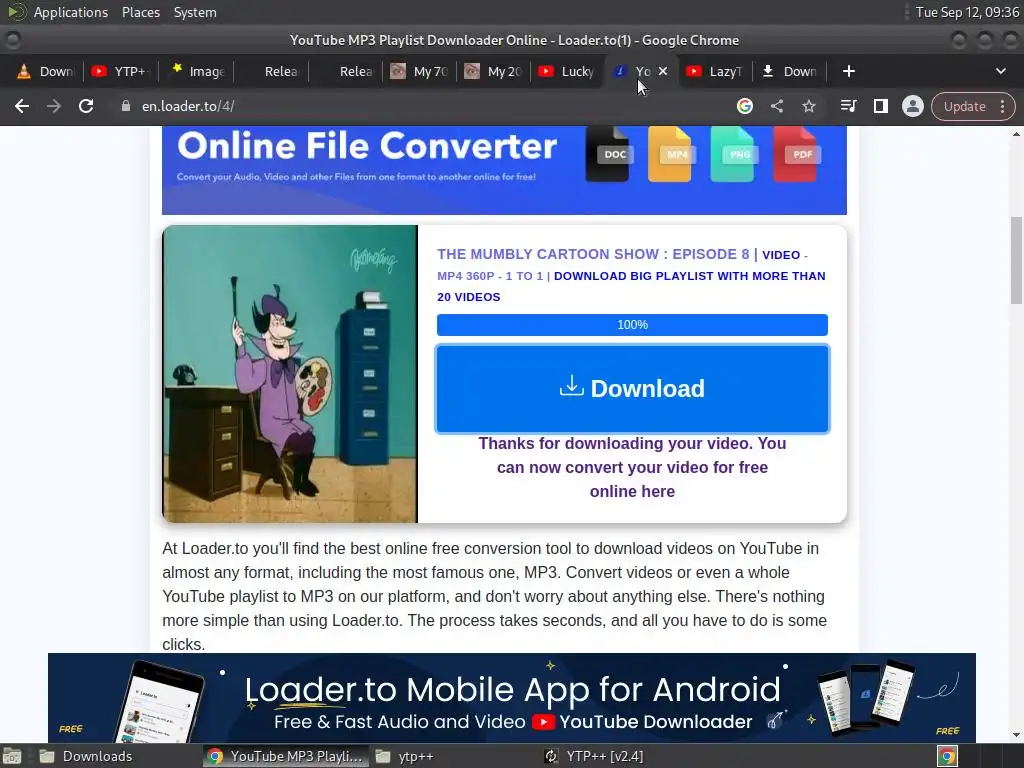Viewport: 1024px width, 768px height.
Task: Switch to the first Relea tab
Action: 272,71
